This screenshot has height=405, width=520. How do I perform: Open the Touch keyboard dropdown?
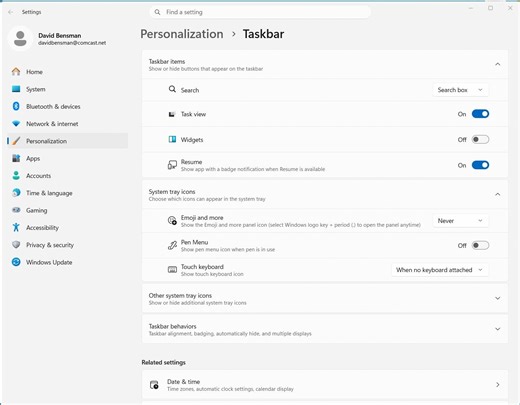440,270
